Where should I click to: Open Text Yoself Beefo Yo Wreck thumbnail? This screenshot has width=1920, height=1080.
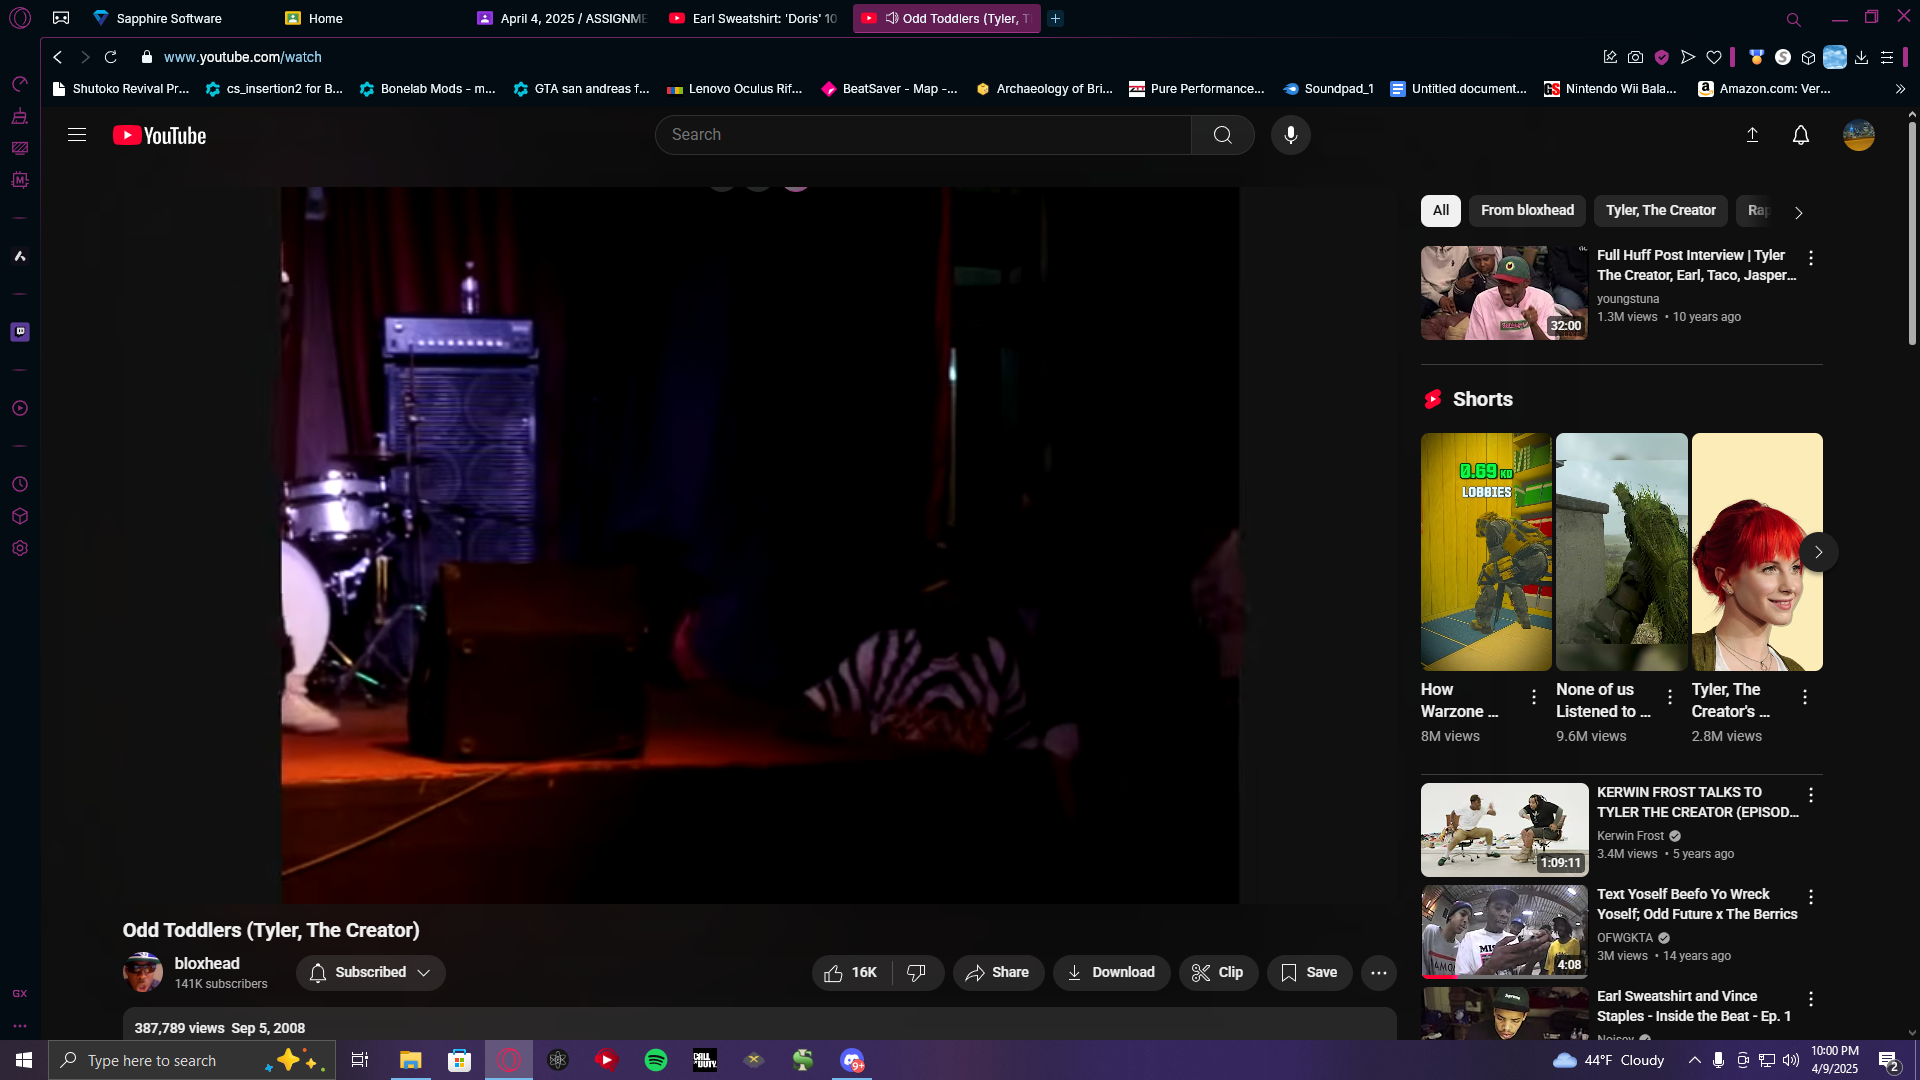click(x=1504, y=931)
